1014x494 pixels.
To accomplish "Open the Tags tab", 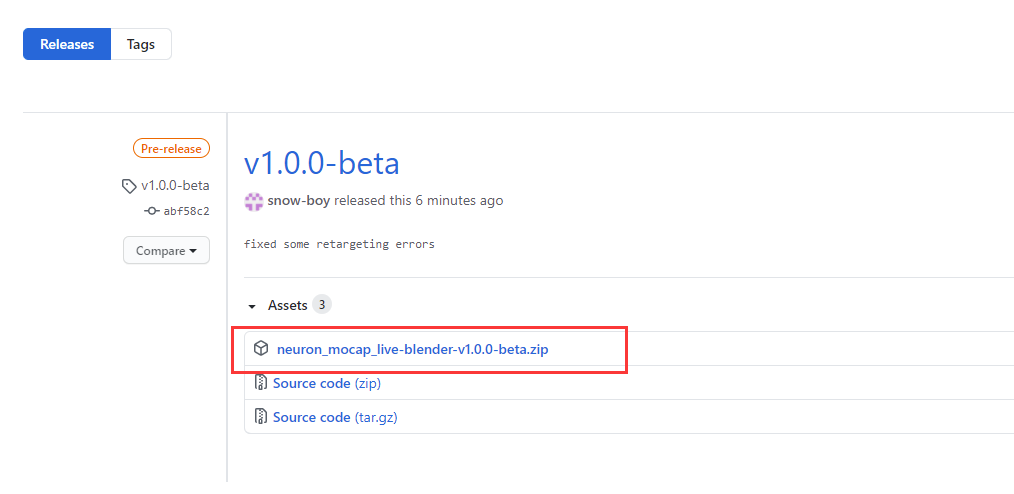I will (141, 44).
